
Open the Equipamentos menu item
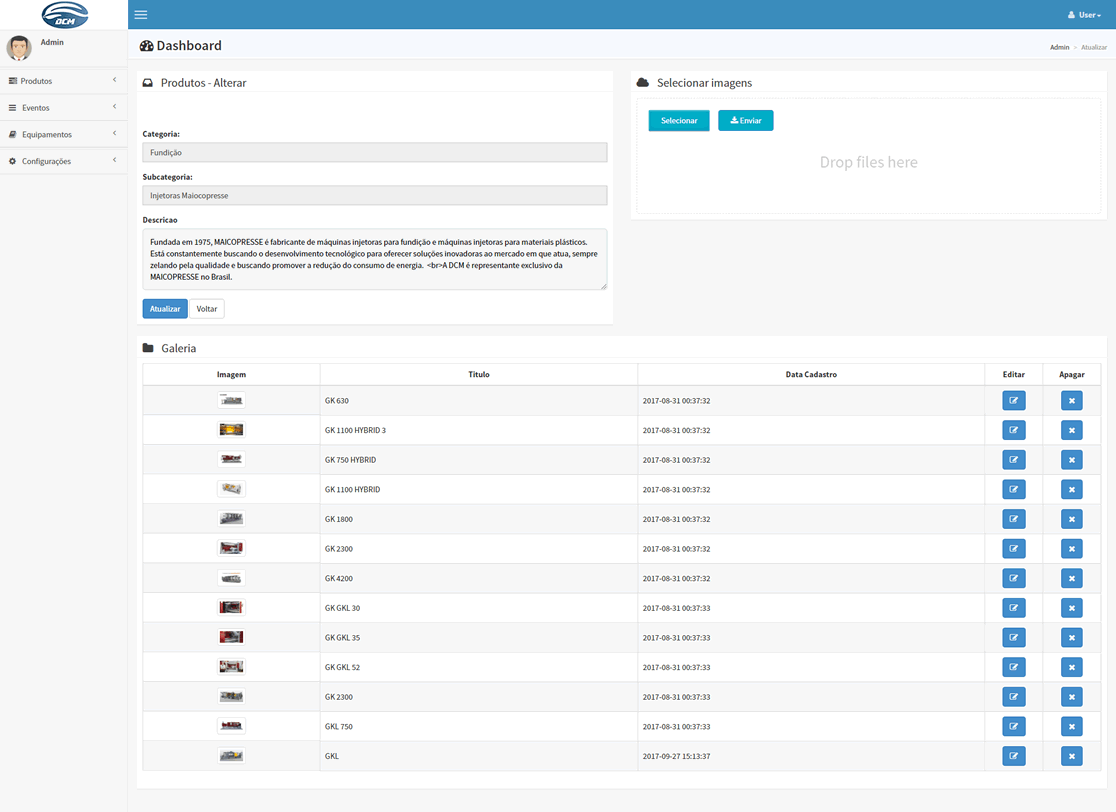(63, 134)
